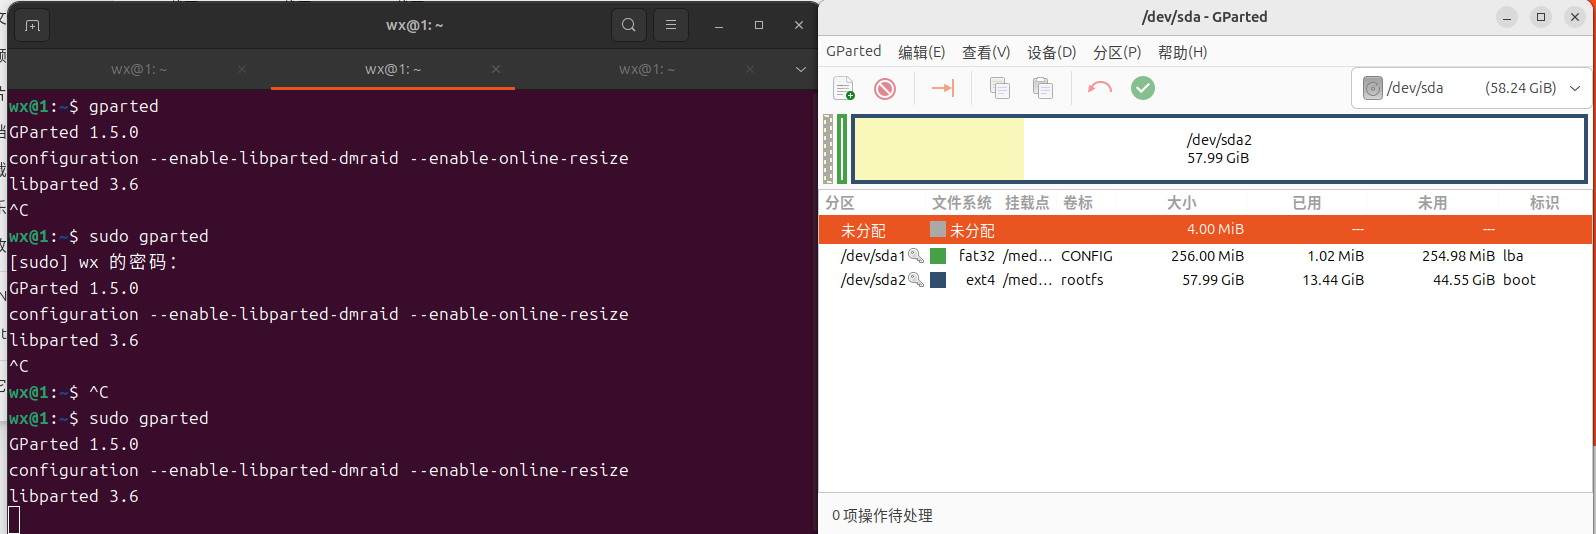The height and width of the screenshot is (534, 1596).
Task: Open the 查看(V) menu
Action: tap(986, 52)
